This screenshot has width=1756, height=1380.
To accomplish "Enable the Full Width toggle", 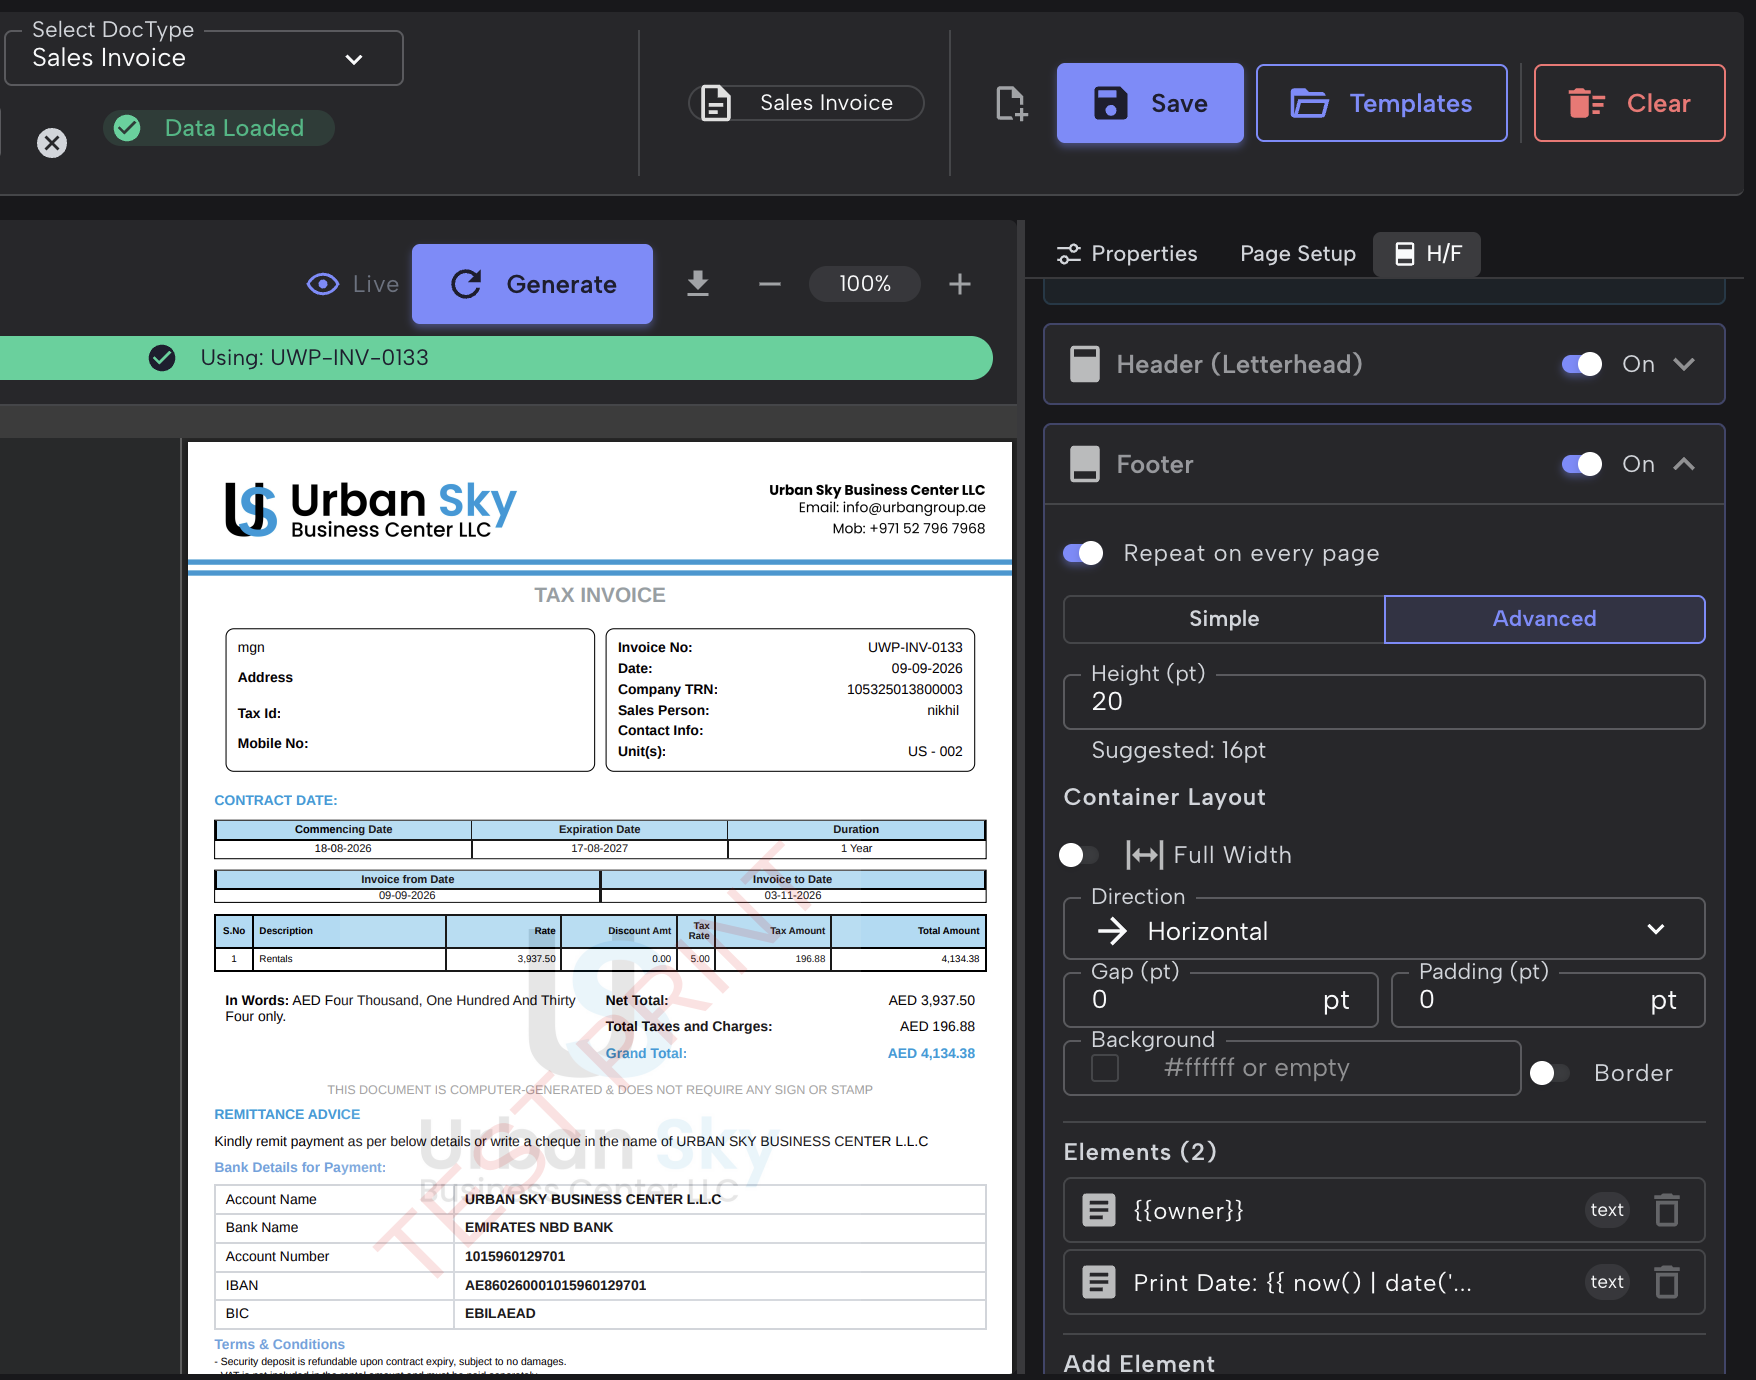I will pyautogui.click(x=1079, y=855).
